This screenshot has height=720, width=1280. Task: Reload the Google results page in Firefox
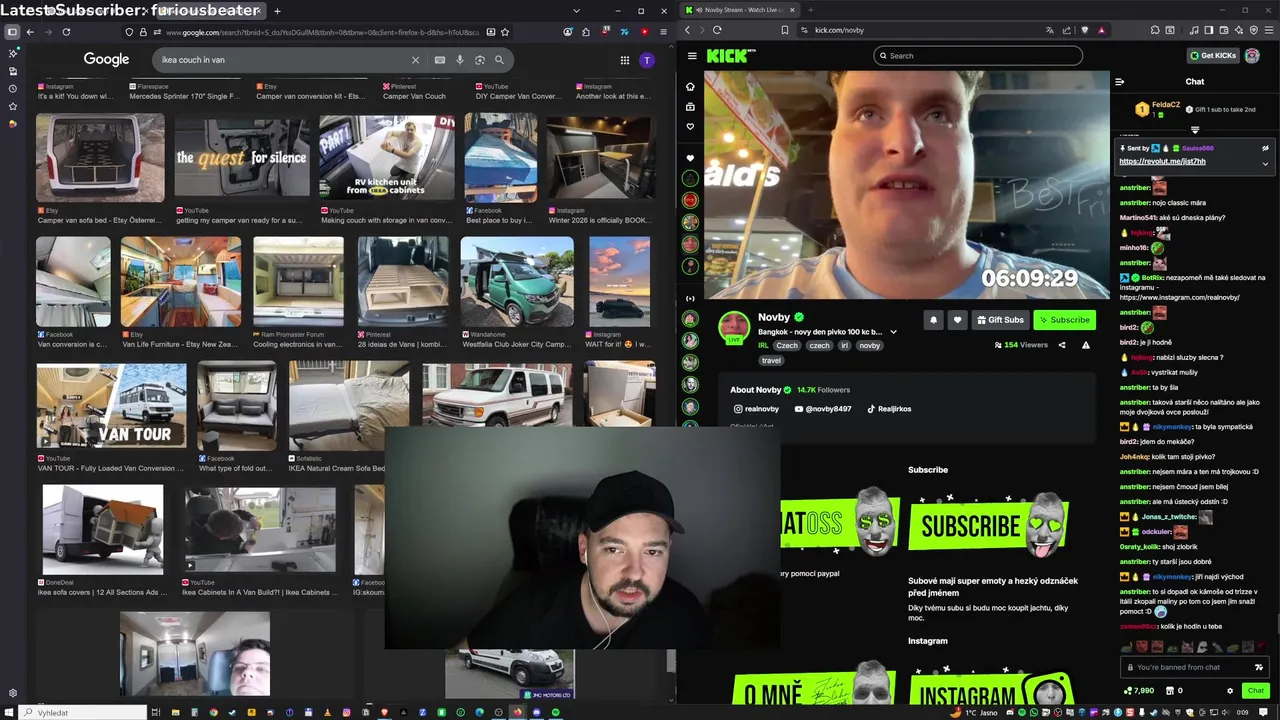[66, 32]
